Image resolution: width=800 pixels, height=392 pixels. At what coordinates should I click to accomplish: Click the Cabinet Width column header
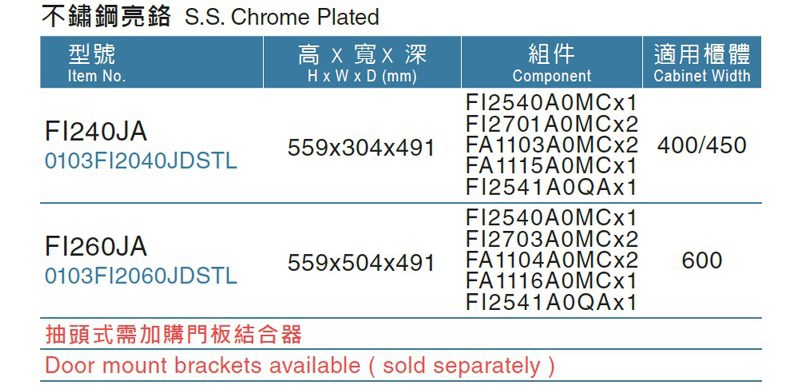(702, 62)
